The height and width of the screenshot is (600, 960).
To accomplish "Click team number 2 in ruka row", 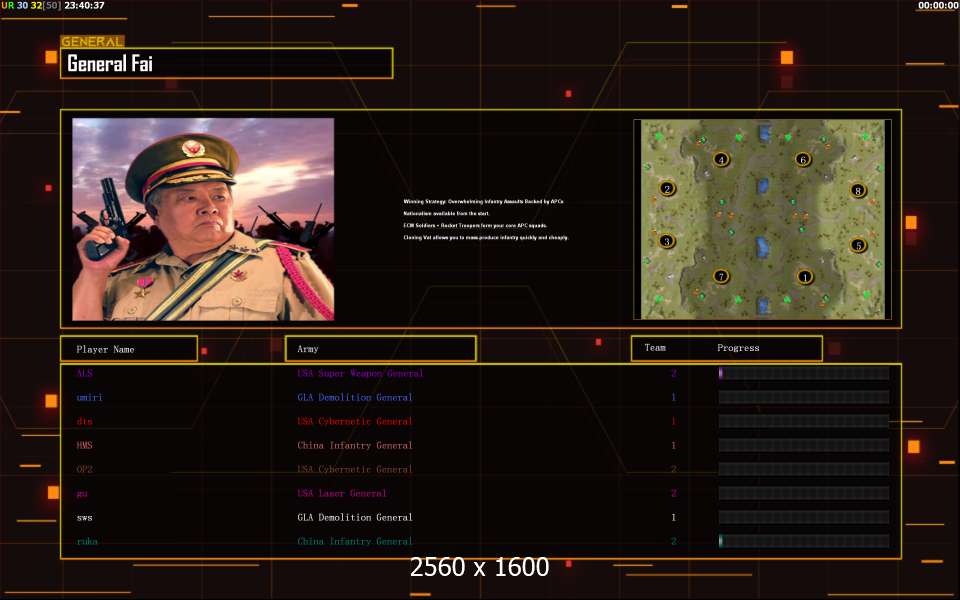I will tap(673, 541).
